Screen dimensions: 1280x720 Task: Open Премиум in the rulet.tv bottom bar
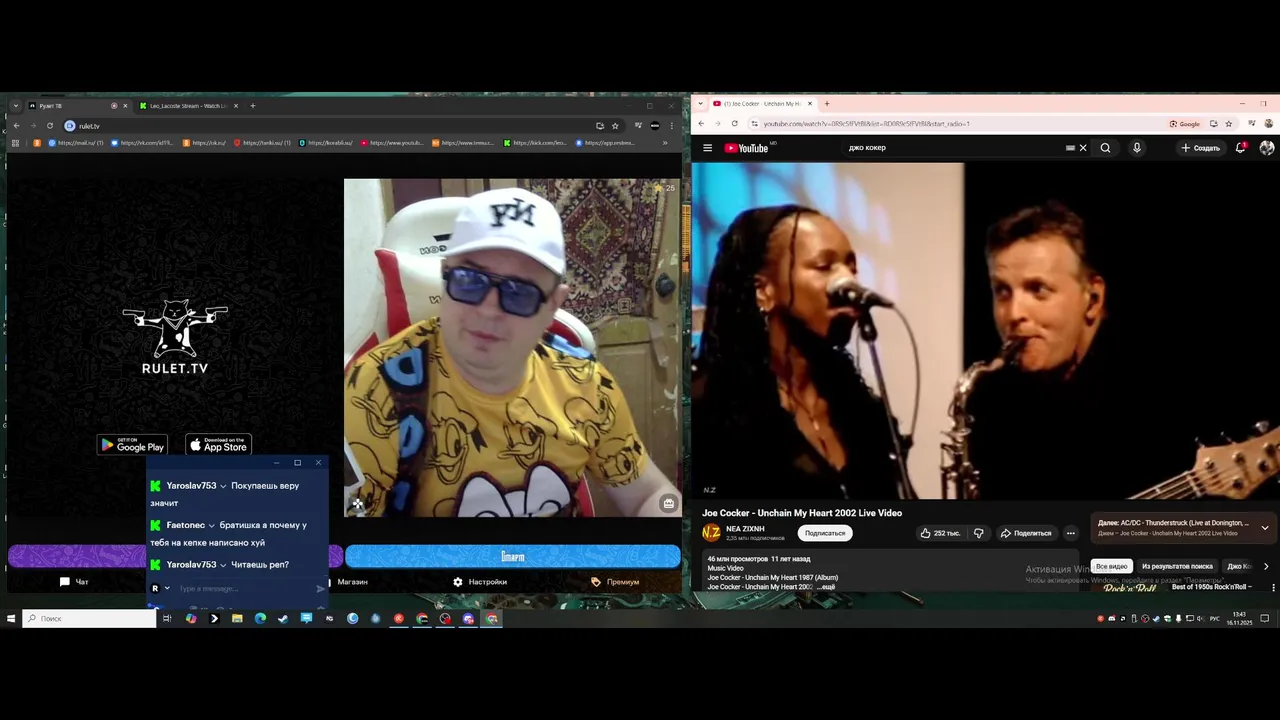615,582
